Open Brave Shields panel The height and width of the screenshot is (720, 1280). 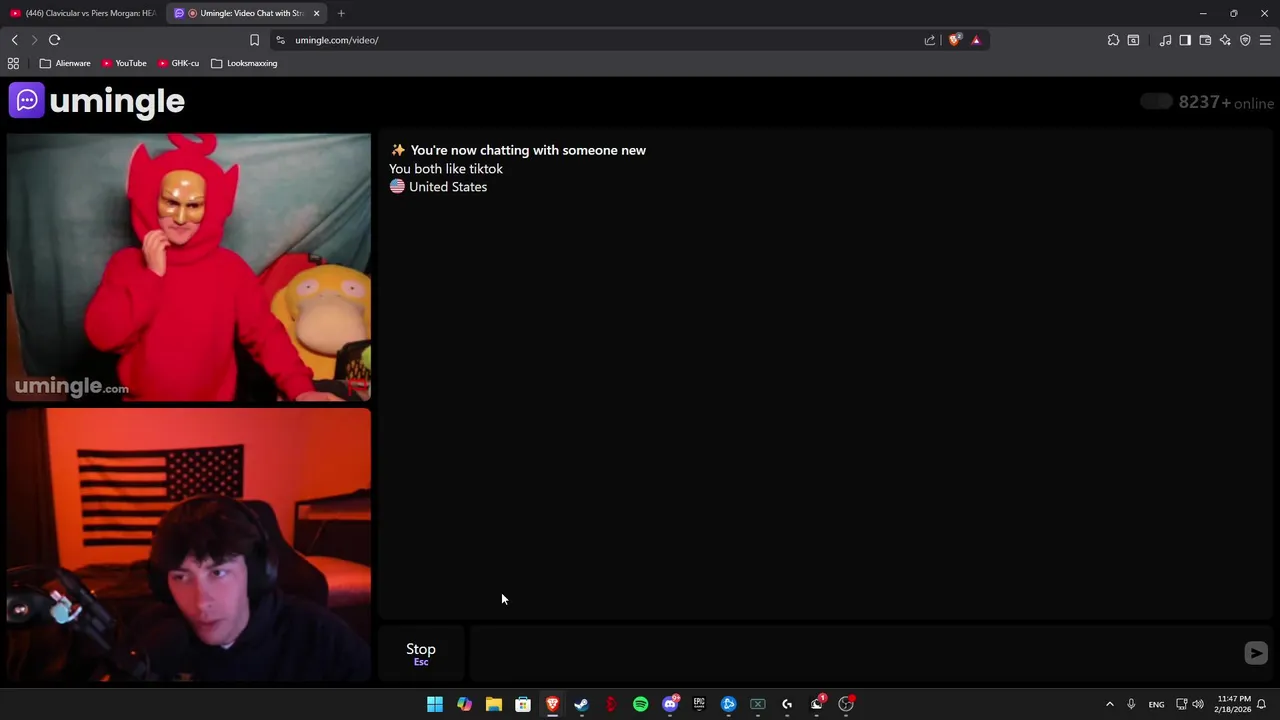(x=955, y=40)
